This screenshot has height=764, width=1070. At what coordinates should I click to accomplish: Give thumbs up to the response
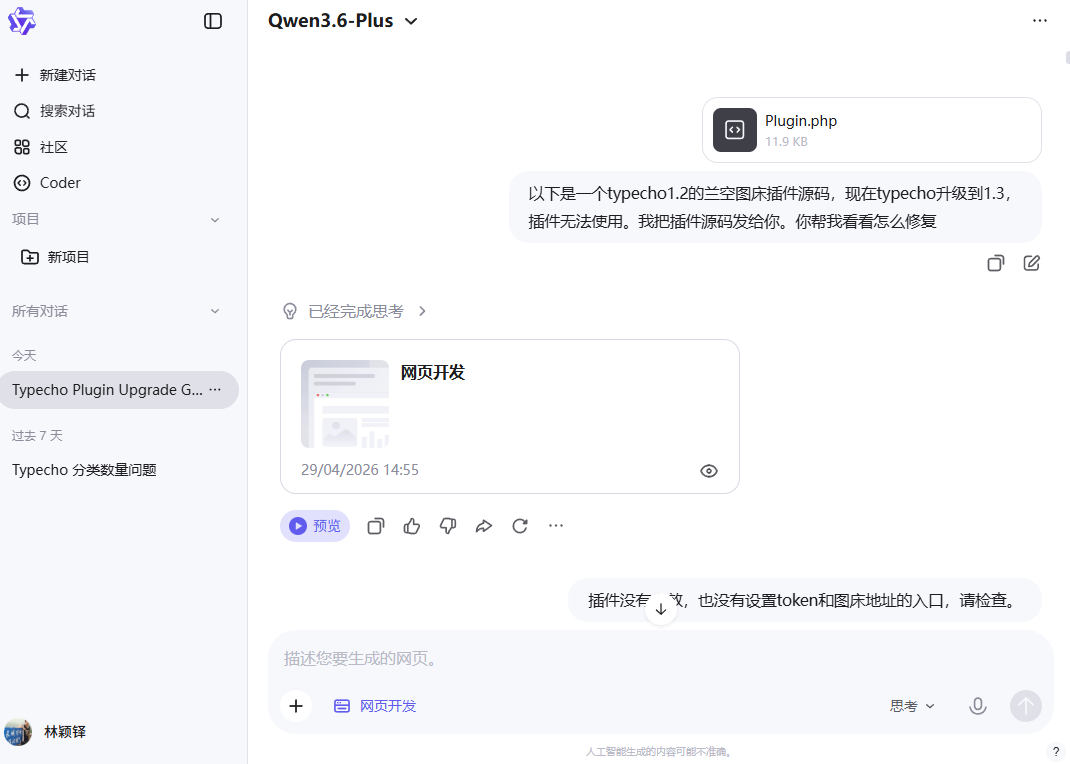[x=411, y=526]
